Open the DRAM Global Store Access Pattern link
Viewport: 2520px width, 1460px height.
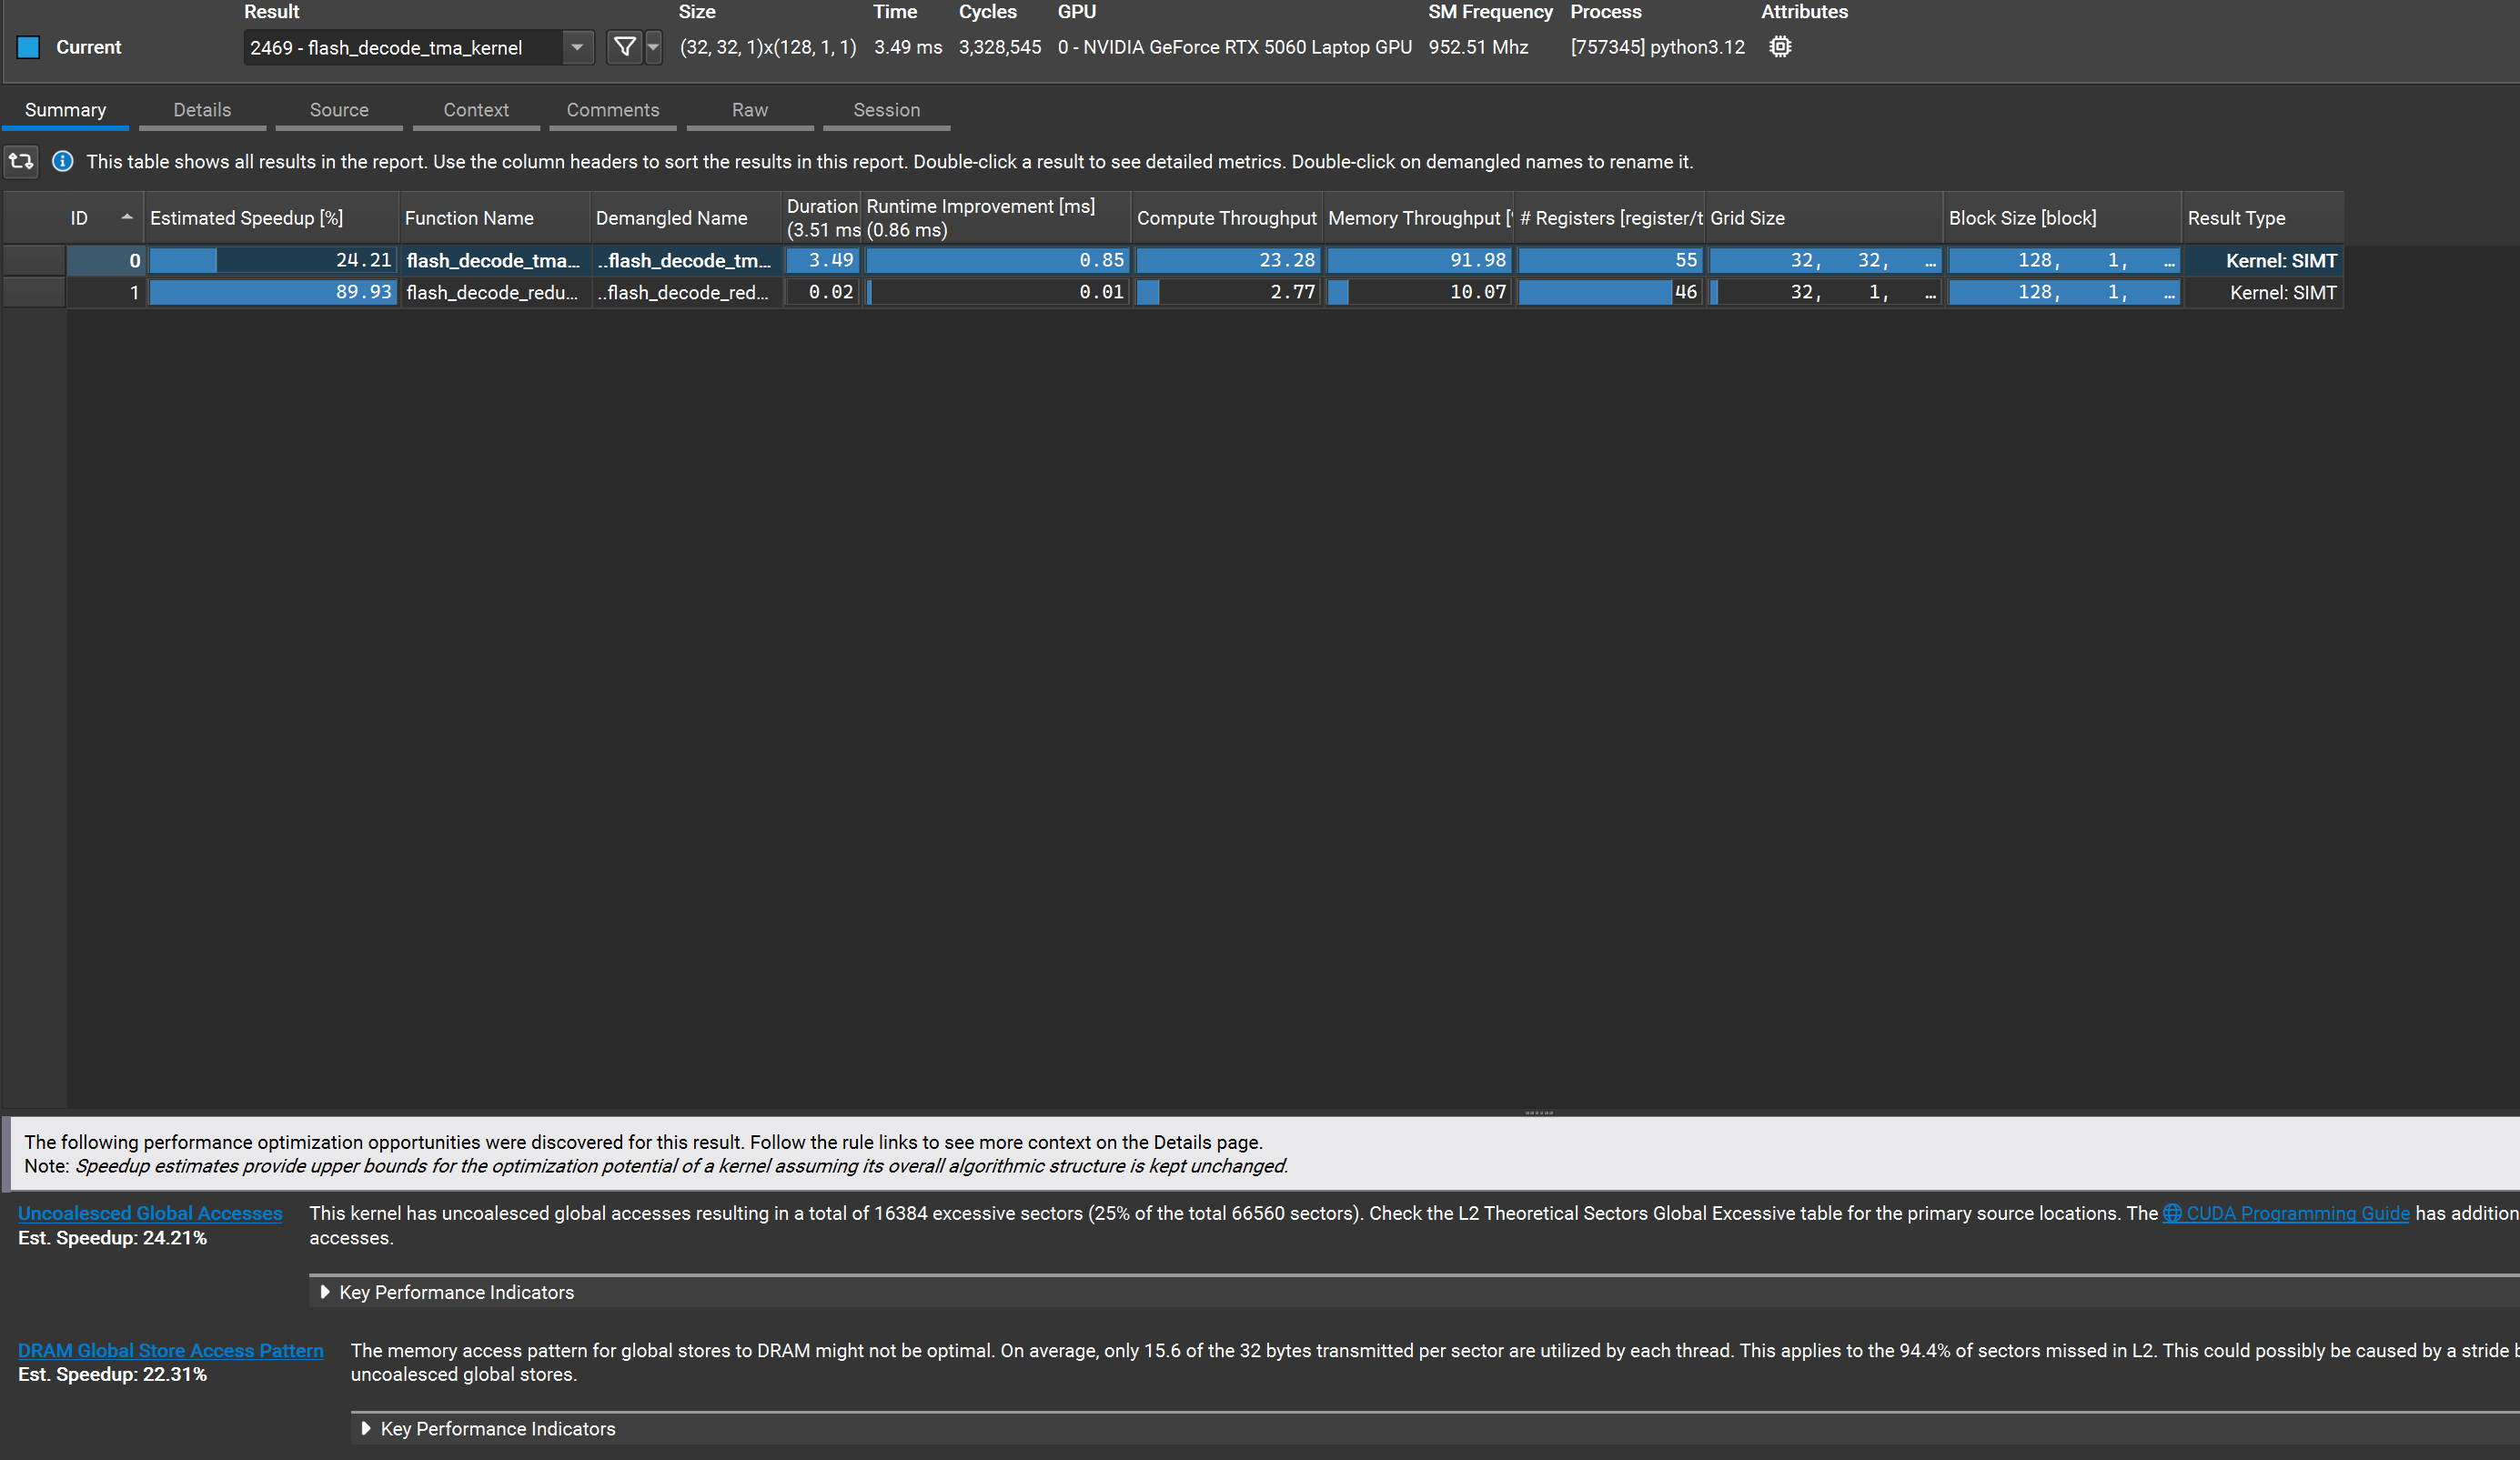171,1351
